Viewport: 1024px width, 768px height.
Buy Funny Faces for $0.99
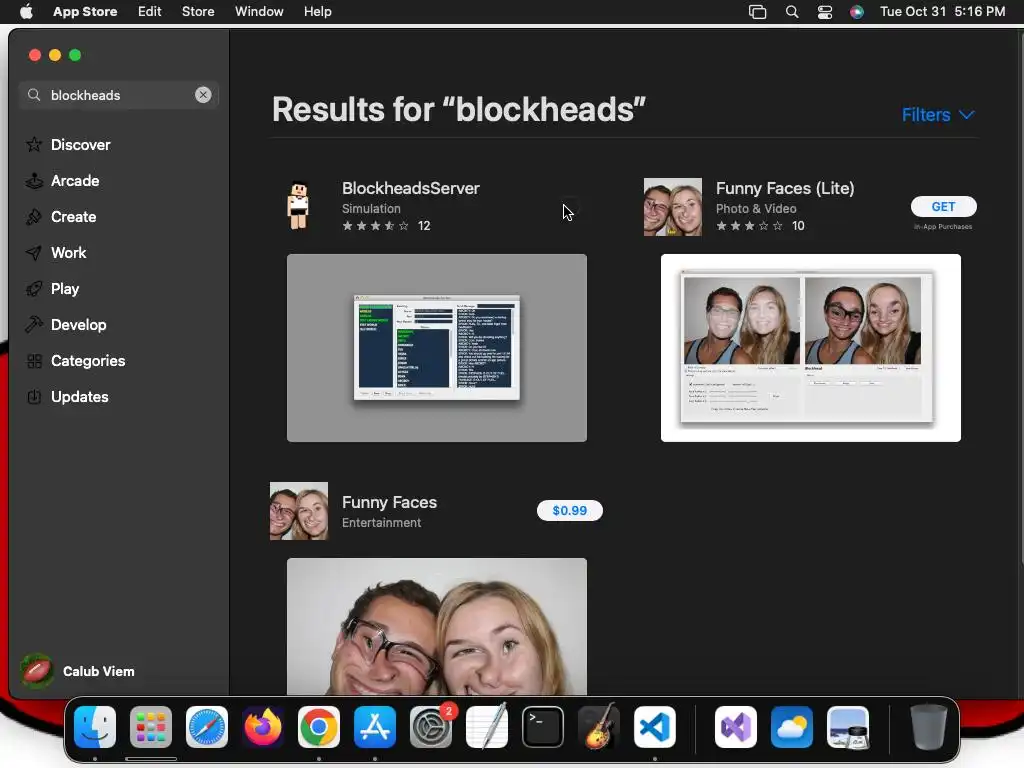click(569, 510)
